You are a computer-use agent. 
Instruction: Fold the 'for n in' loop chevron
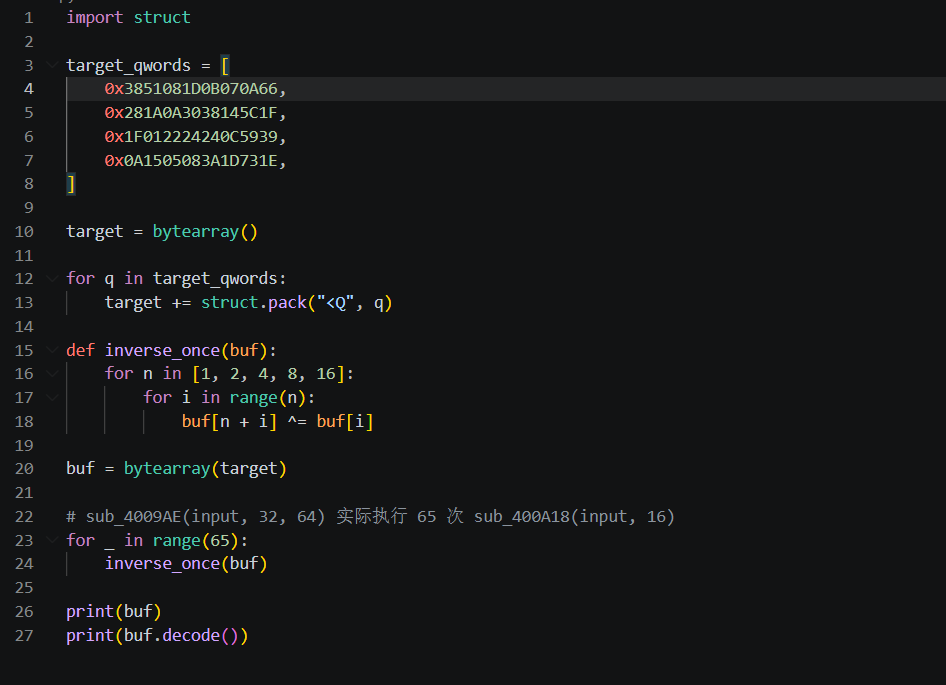pyautogui.click(x=52, y=374)
